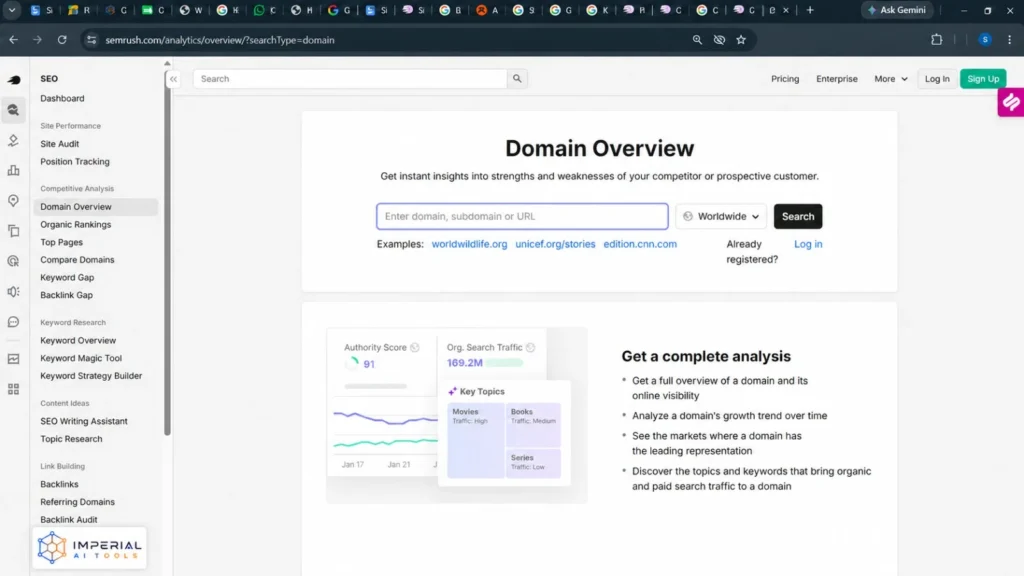Open the Local map pin icon
1024x576 pixels.
coord(13,200)
